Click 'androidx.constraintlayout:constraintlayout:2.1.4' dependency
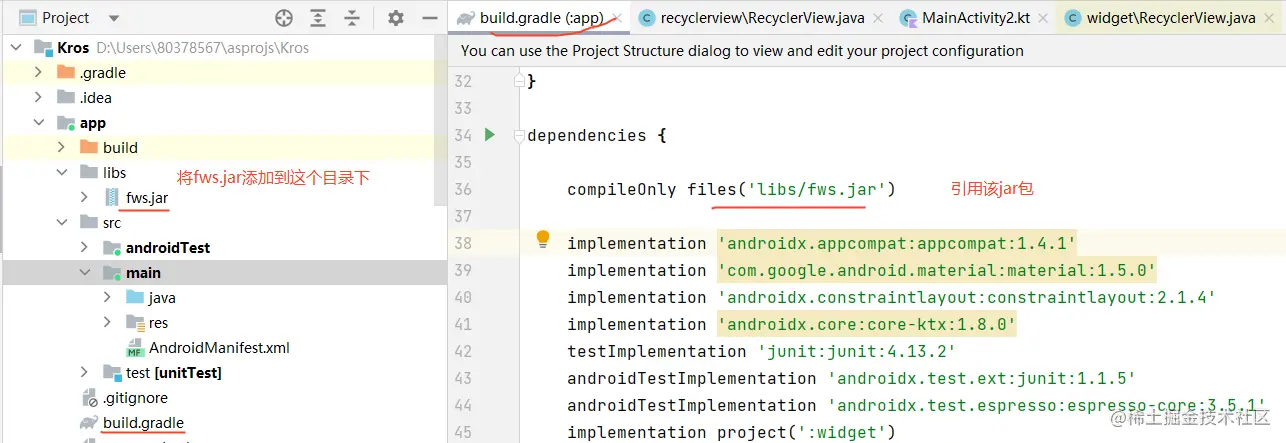The image size is (1286, 443). click(x=967, y=297)
